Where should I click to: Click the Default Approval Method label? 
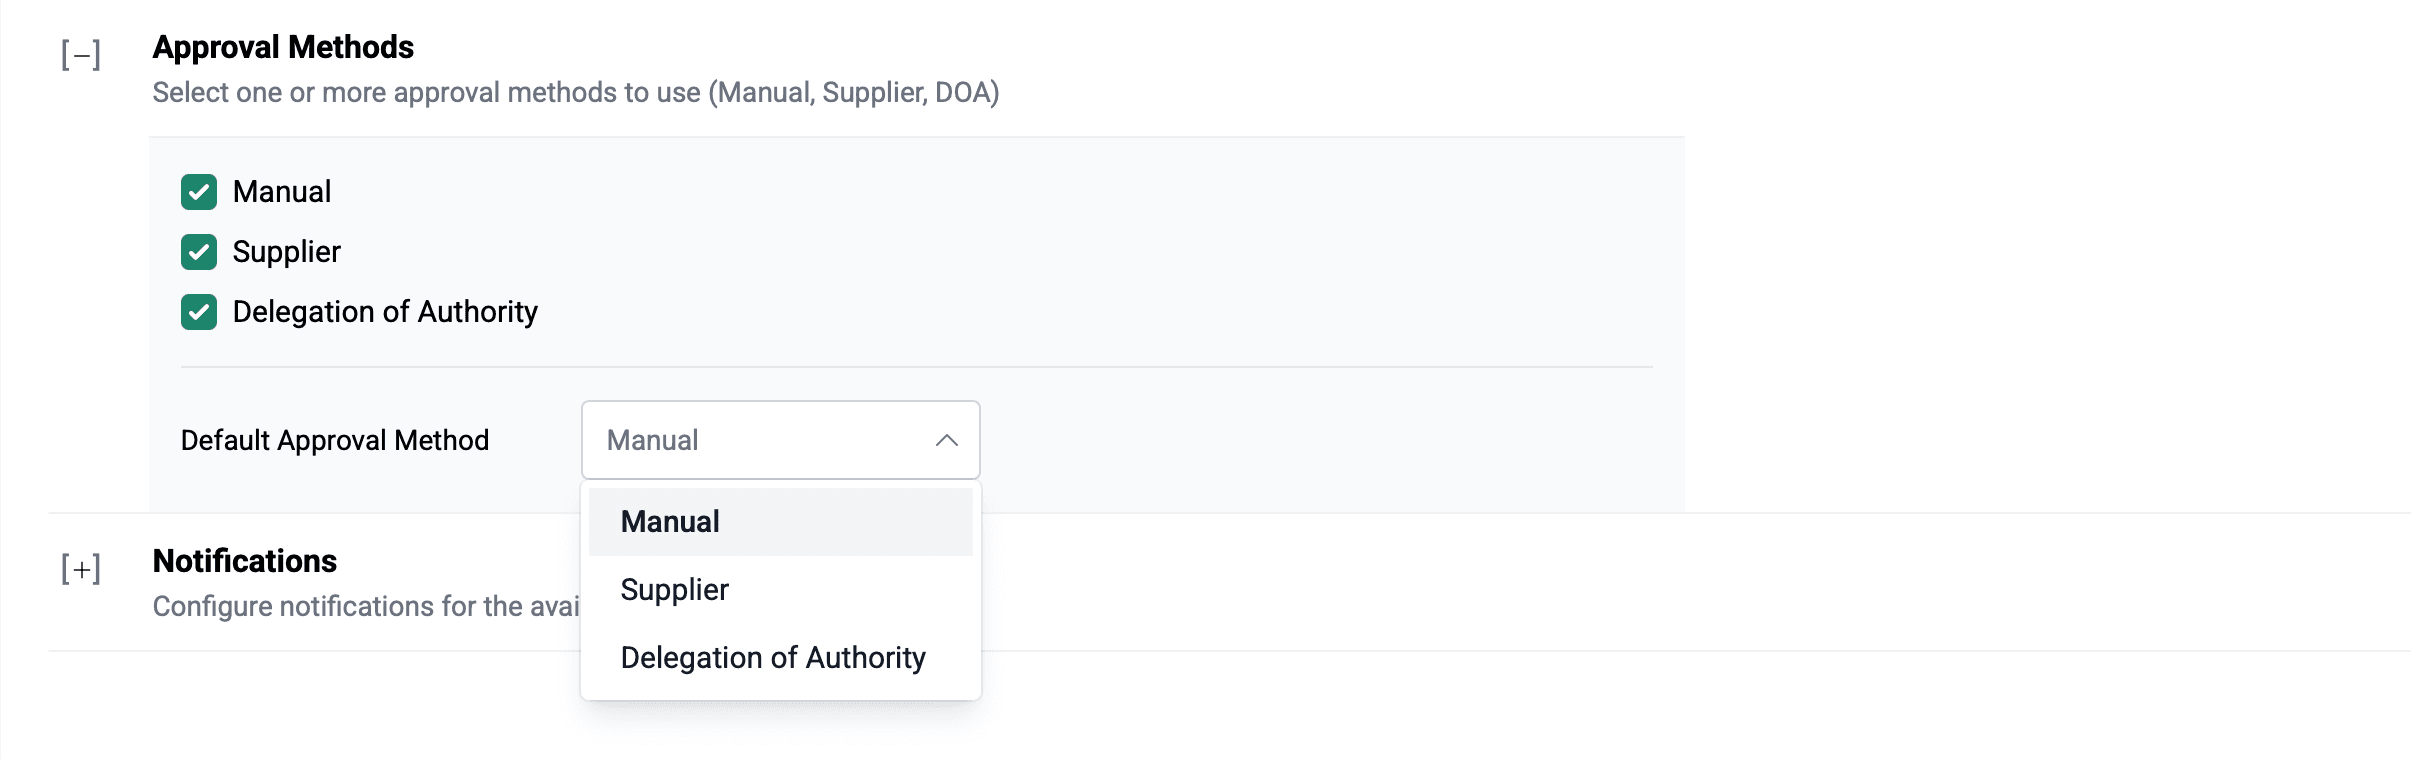[334, 440]
